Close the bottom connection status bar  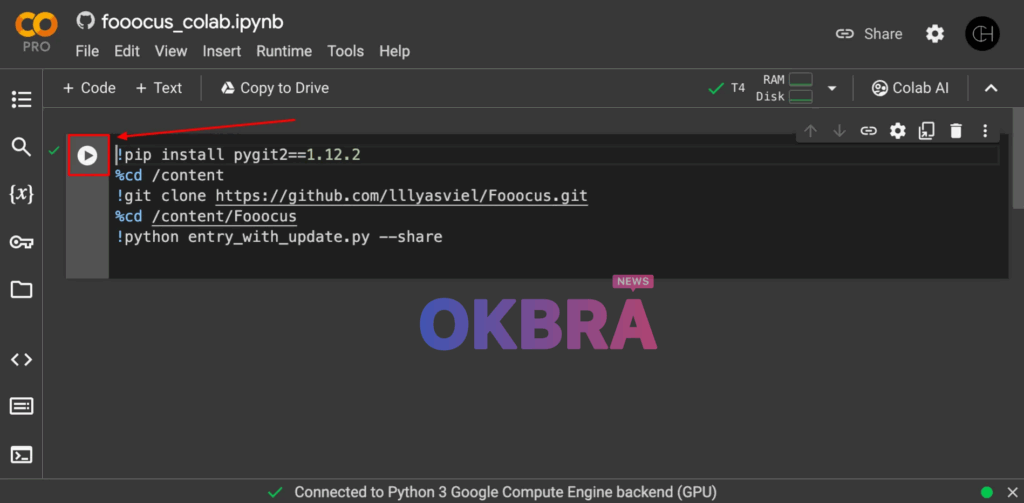(1012, 492)
